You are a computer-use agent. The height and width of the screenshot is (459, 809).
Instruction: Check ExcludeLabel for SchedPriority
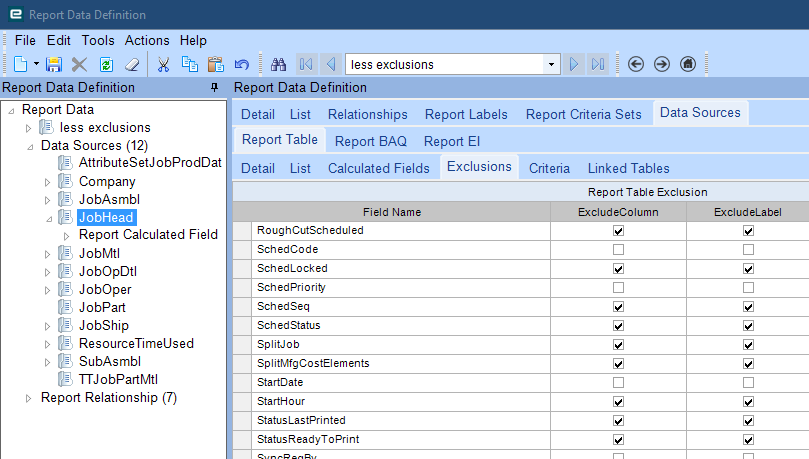pos(748,288)
